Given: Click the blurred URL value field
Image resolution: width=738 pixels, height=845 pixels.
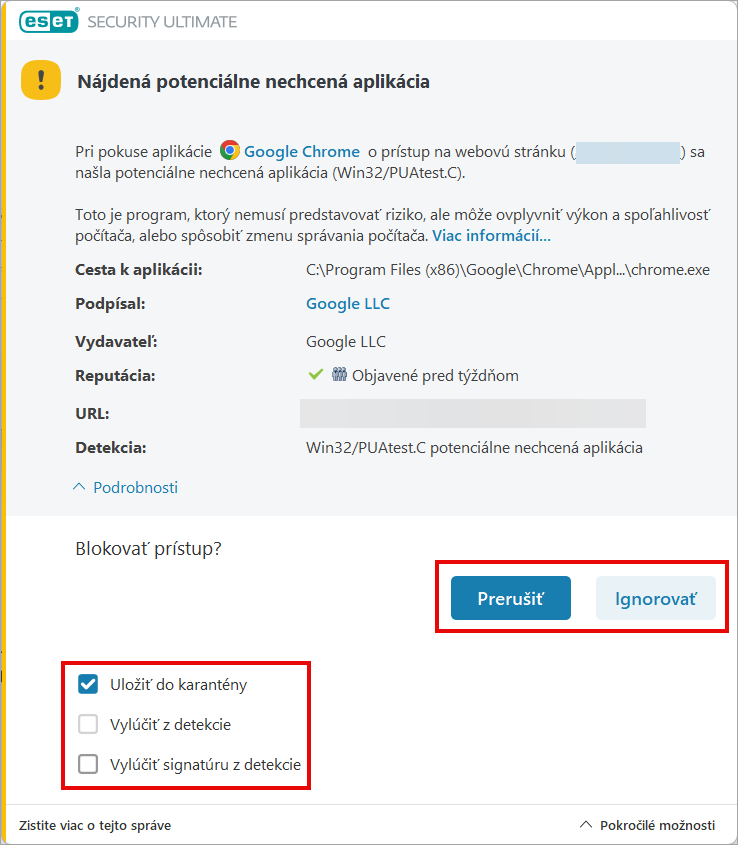Looking at the screenshot, I should coord(472,413).
